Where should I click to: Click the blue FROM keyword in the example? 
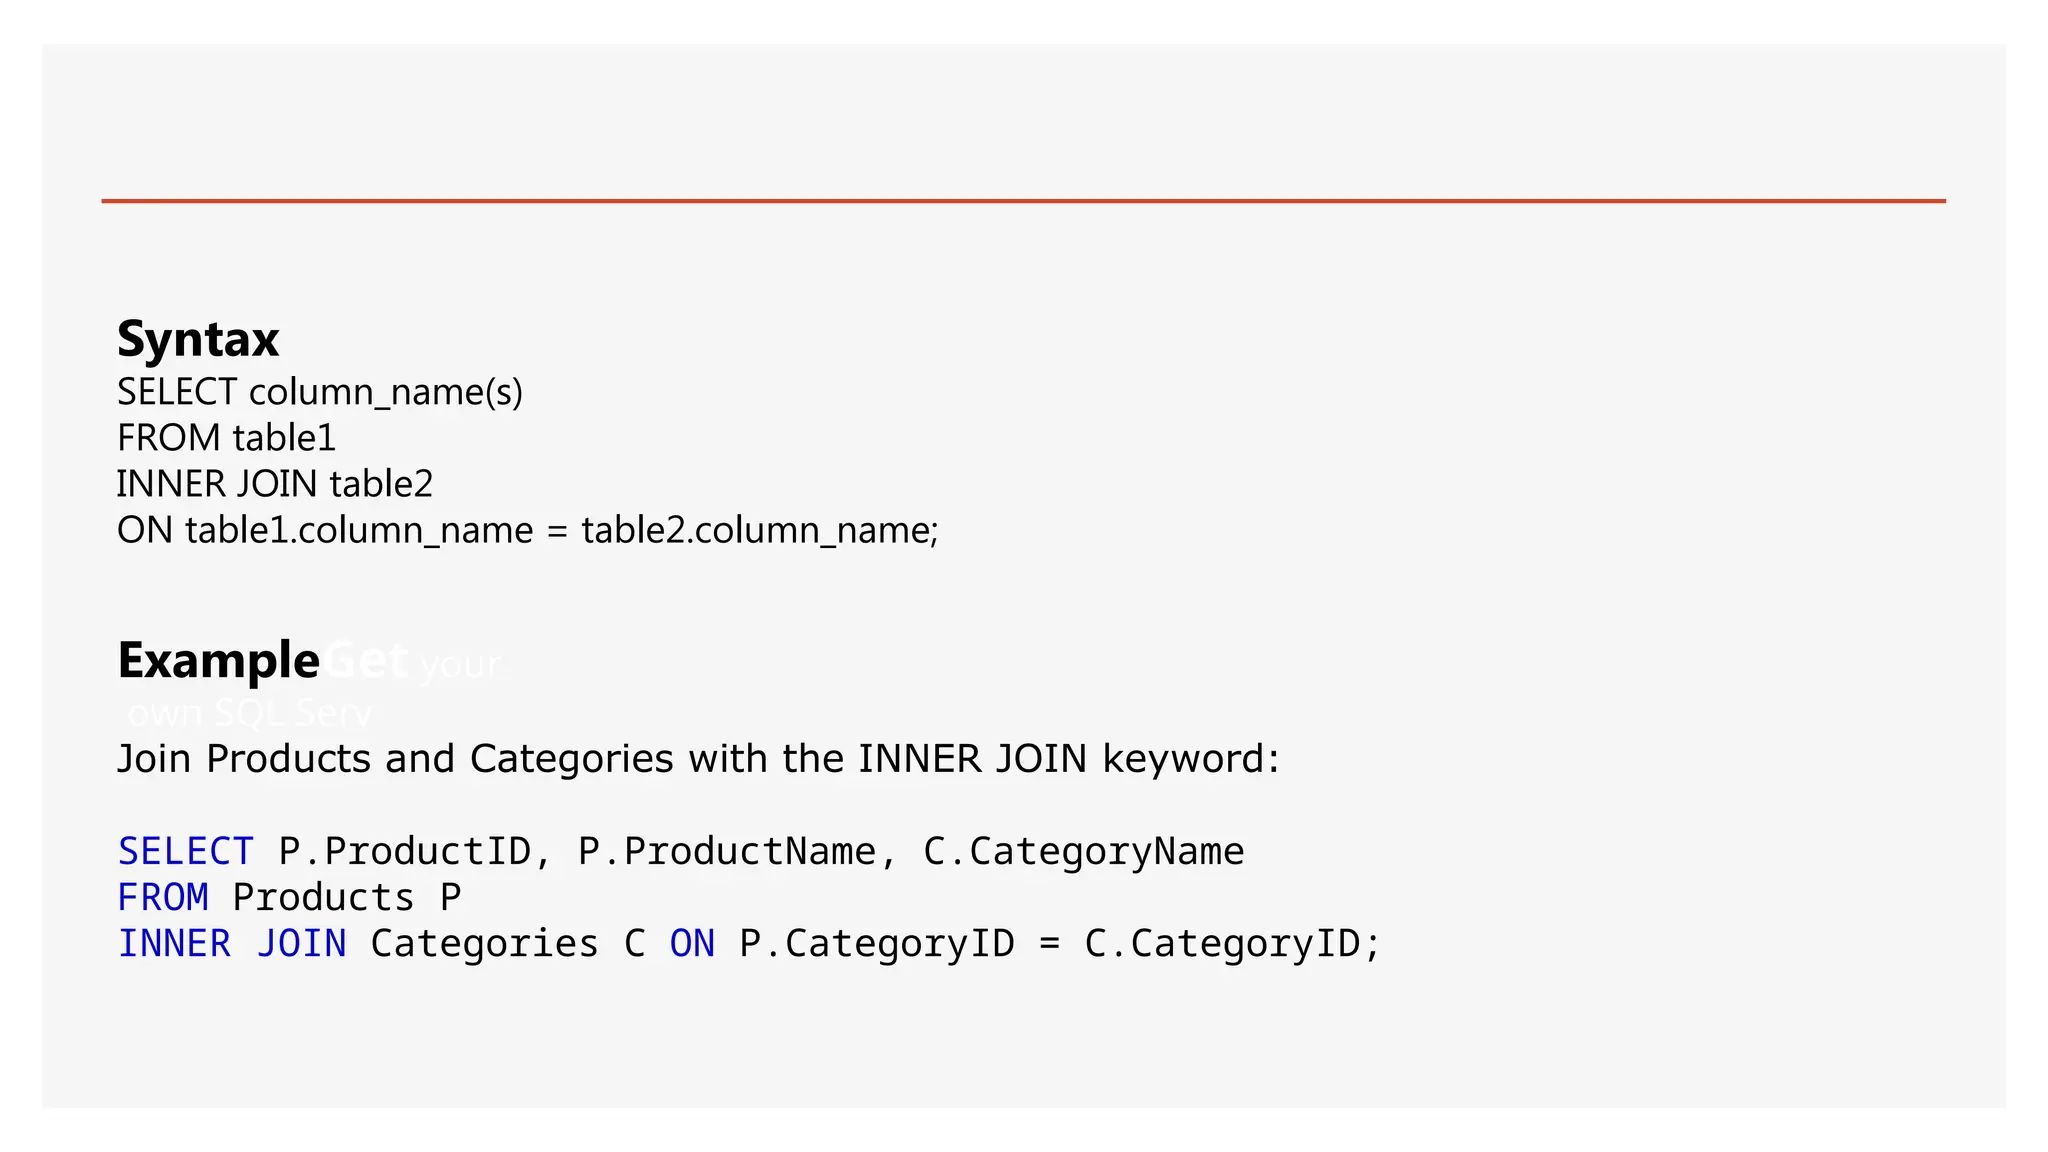pyautogui.click(x=163, y=897)
